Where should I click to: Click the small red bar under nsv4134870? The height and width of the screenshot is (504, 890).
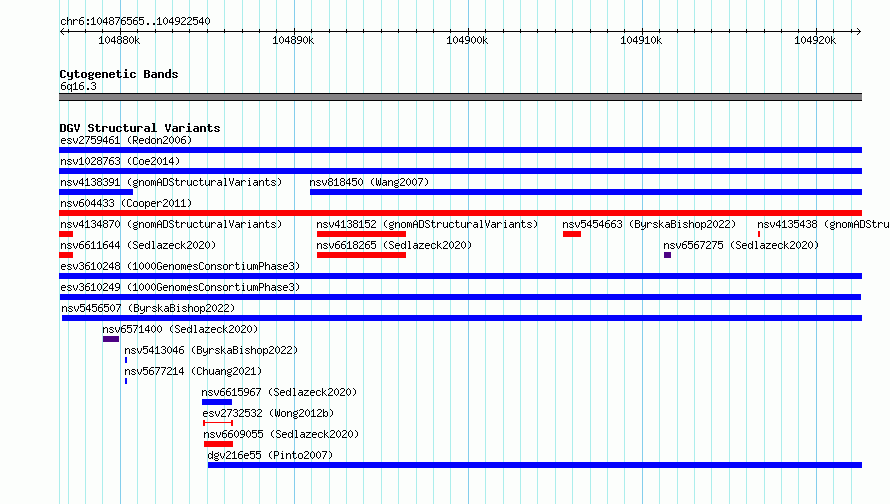coord(66,234)
